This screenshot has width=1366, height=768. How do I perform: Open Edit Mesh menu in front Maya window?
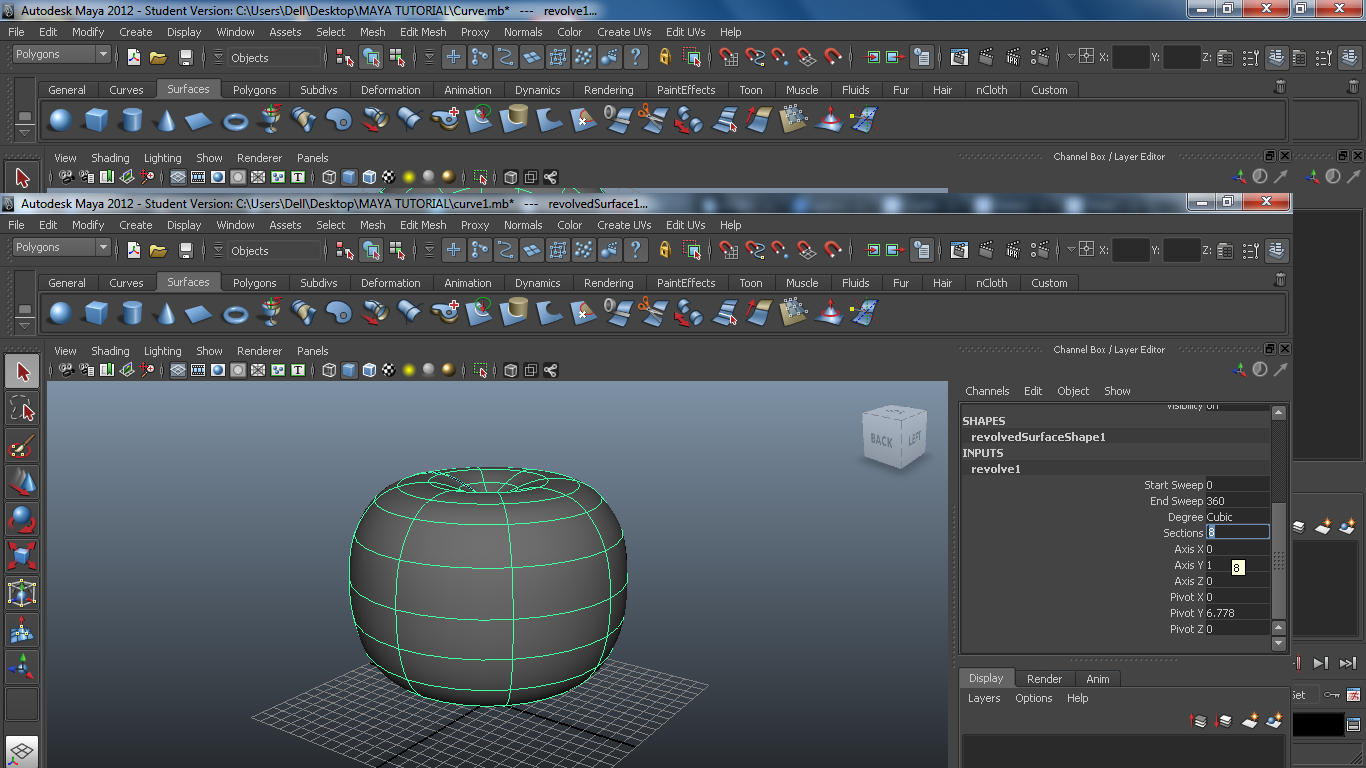(423, 225)
